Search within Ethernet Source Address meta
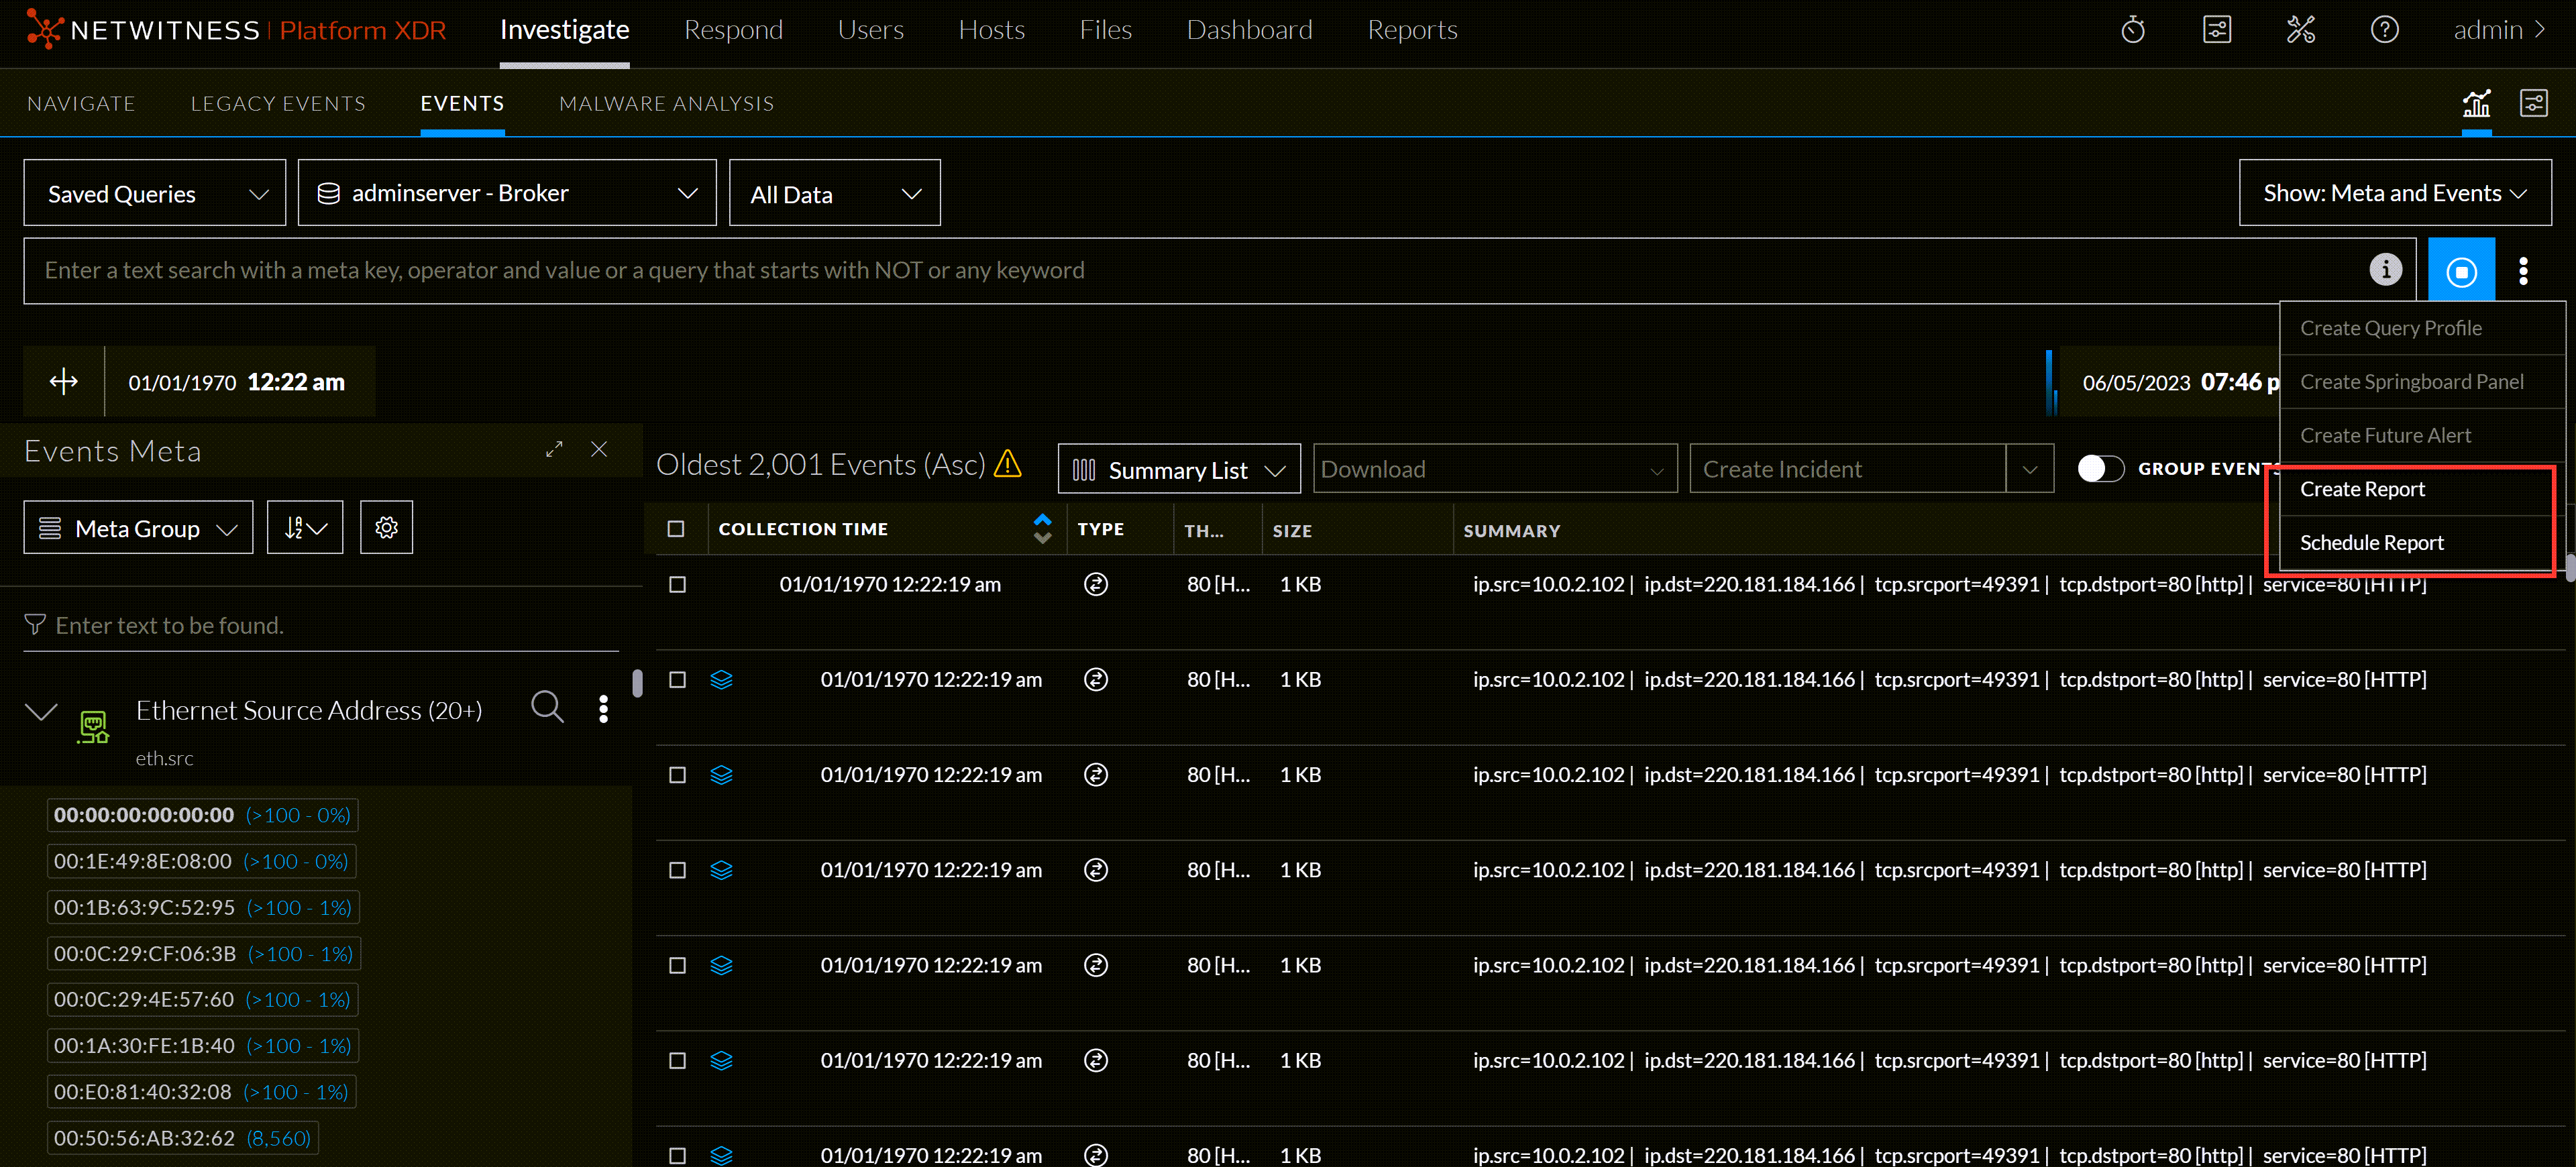The image size is (2576, 1167). [547, 707]
